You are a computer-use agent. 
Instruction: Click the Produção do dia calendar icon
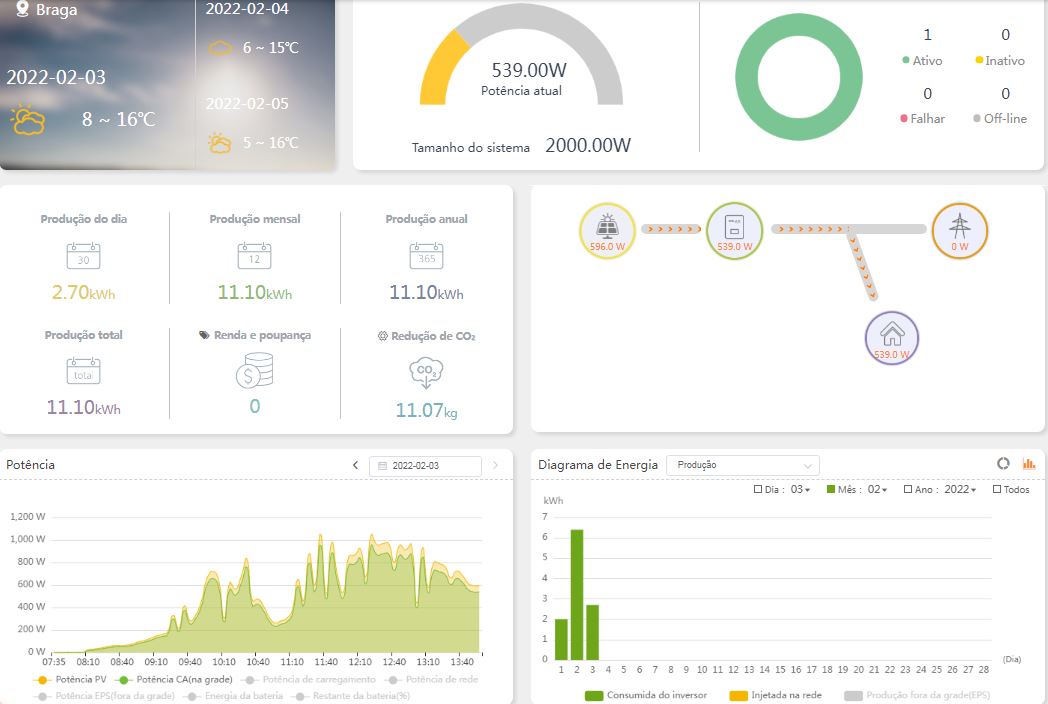coord(84,256)
